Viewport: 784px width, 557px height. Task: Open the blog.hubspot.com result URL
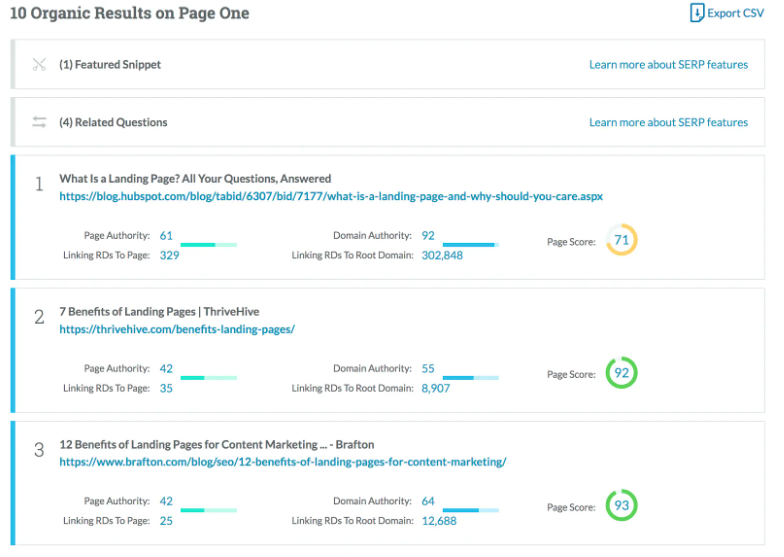click(330, 197)
